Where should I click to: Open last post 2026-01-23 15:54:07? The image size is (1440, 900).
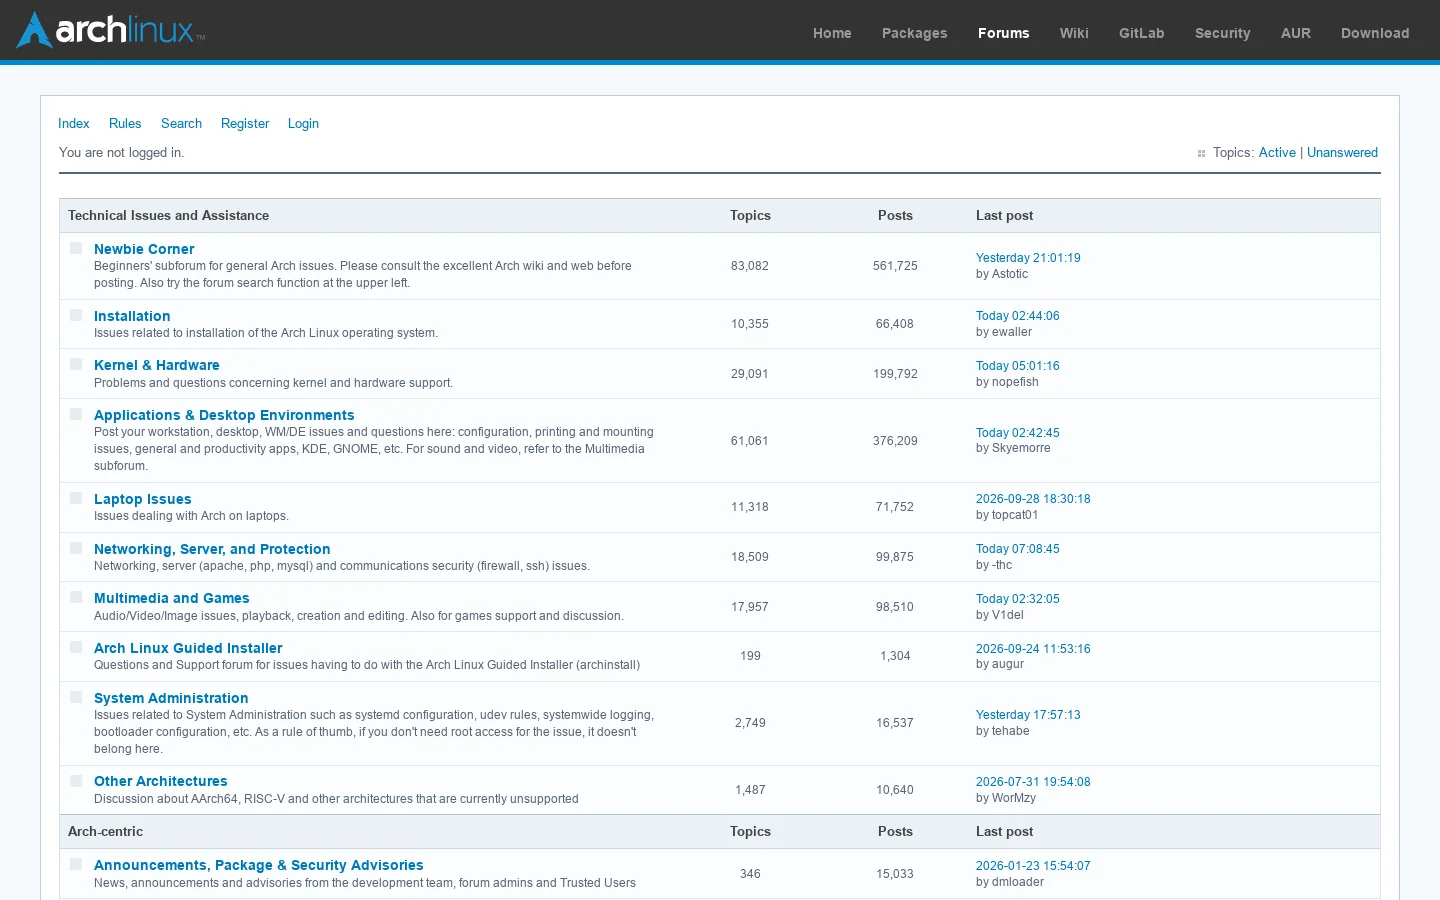point(1033,866)
